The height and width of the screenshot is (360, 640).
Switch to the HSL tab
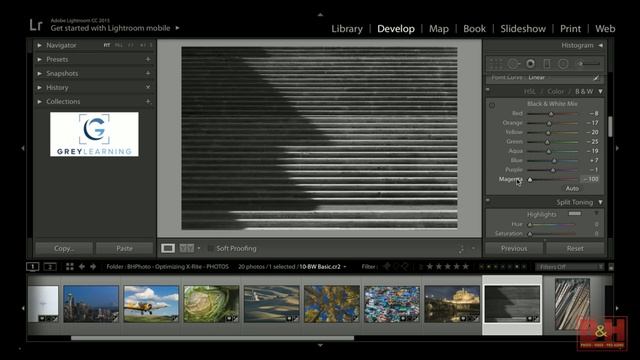(529, 91)
